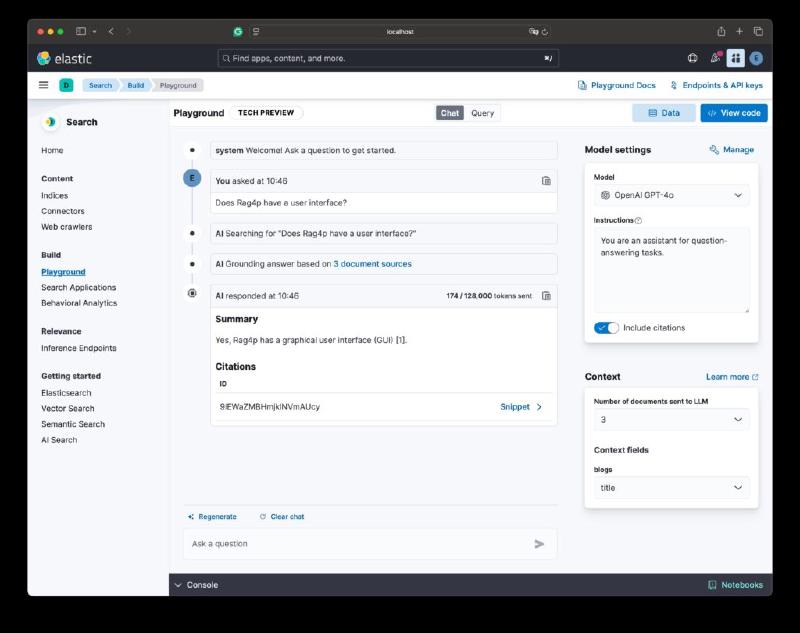Viewport: 800px width, 633px height.
Task: Click the Grammarly extension icon
Action: coord(238,32)
